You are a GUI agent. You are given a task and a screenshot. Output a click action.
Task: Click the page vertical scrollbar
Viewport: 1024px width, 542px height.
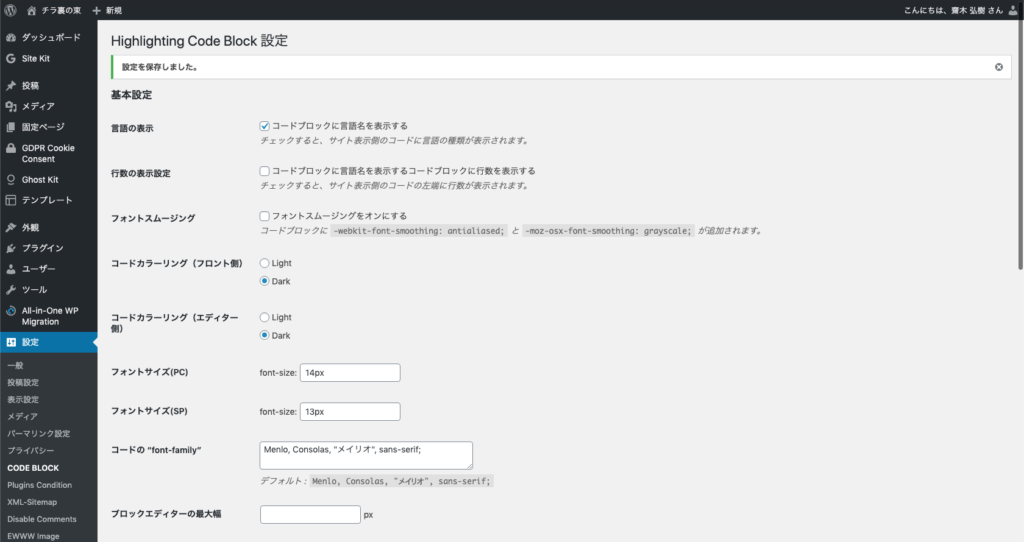tap(1020, 144)
